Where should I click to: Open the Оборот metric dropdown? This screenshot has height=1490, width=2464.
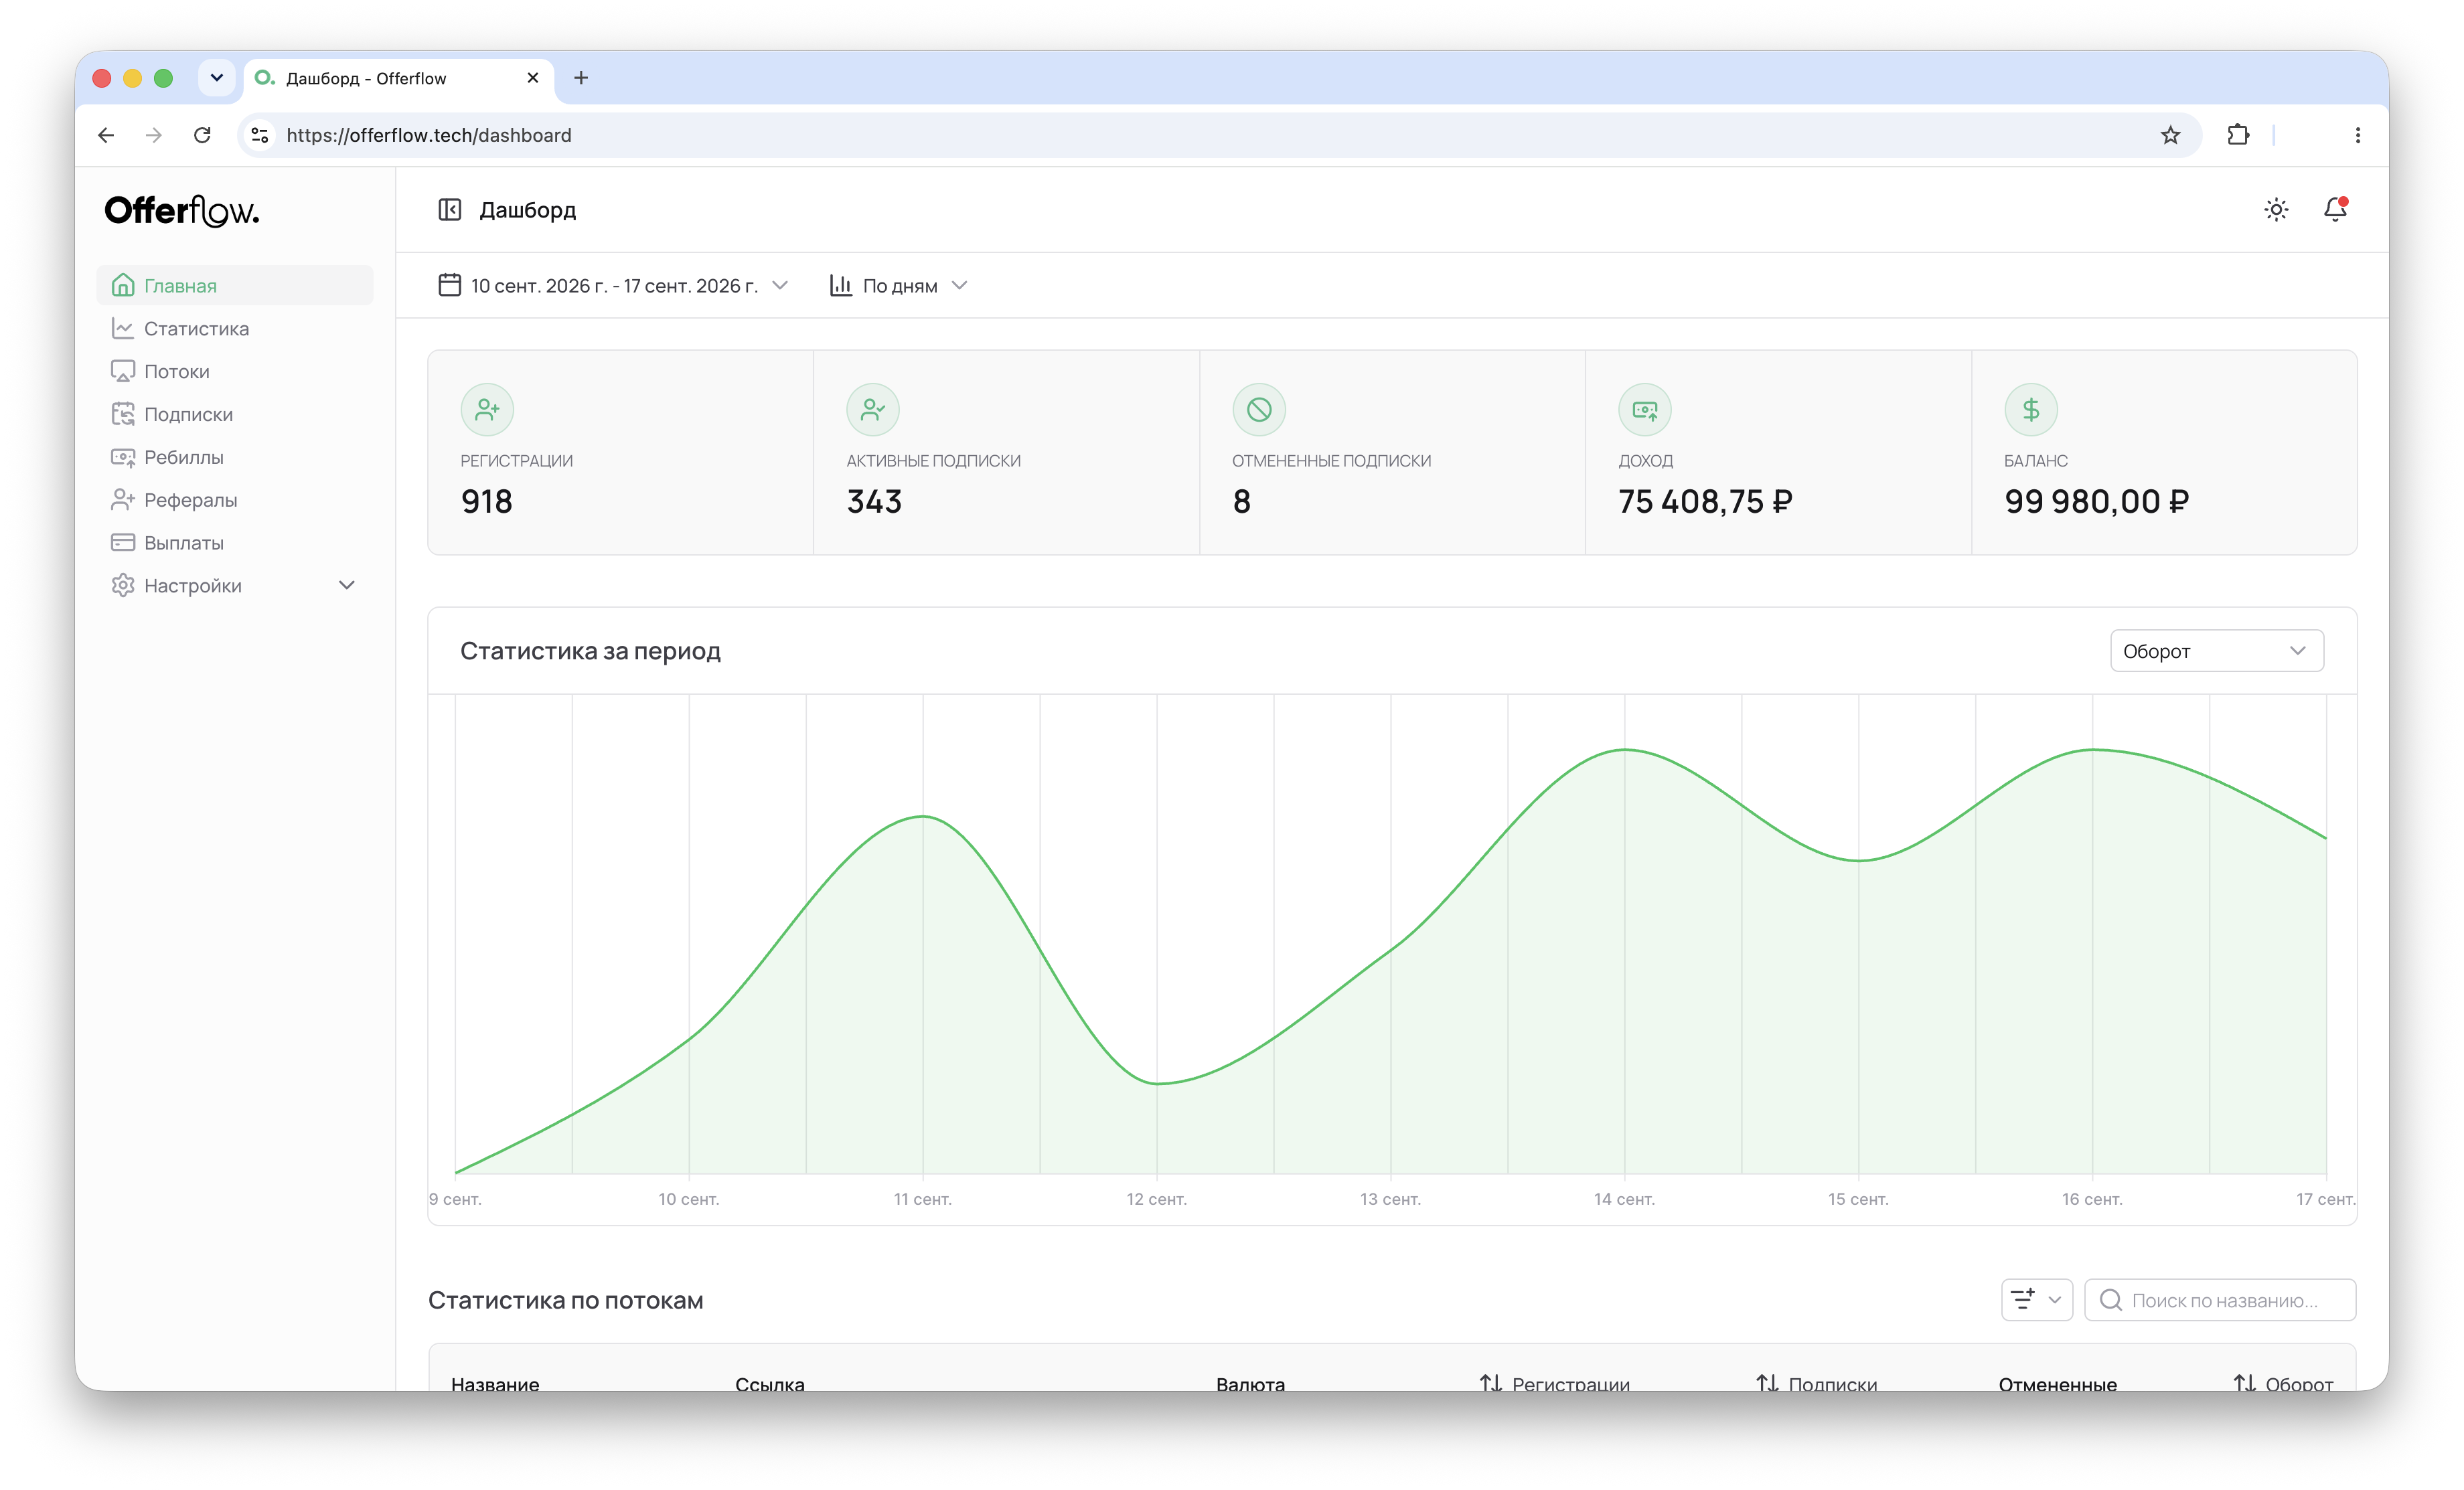point(2216,651)
